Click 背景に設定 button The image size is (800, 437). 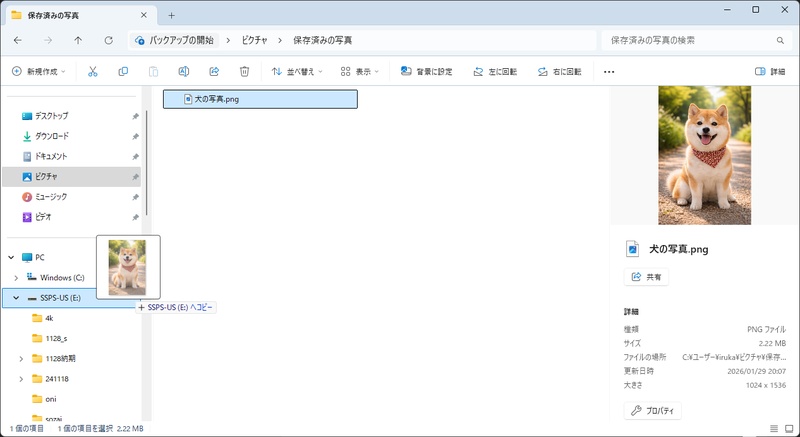point(427,72)
